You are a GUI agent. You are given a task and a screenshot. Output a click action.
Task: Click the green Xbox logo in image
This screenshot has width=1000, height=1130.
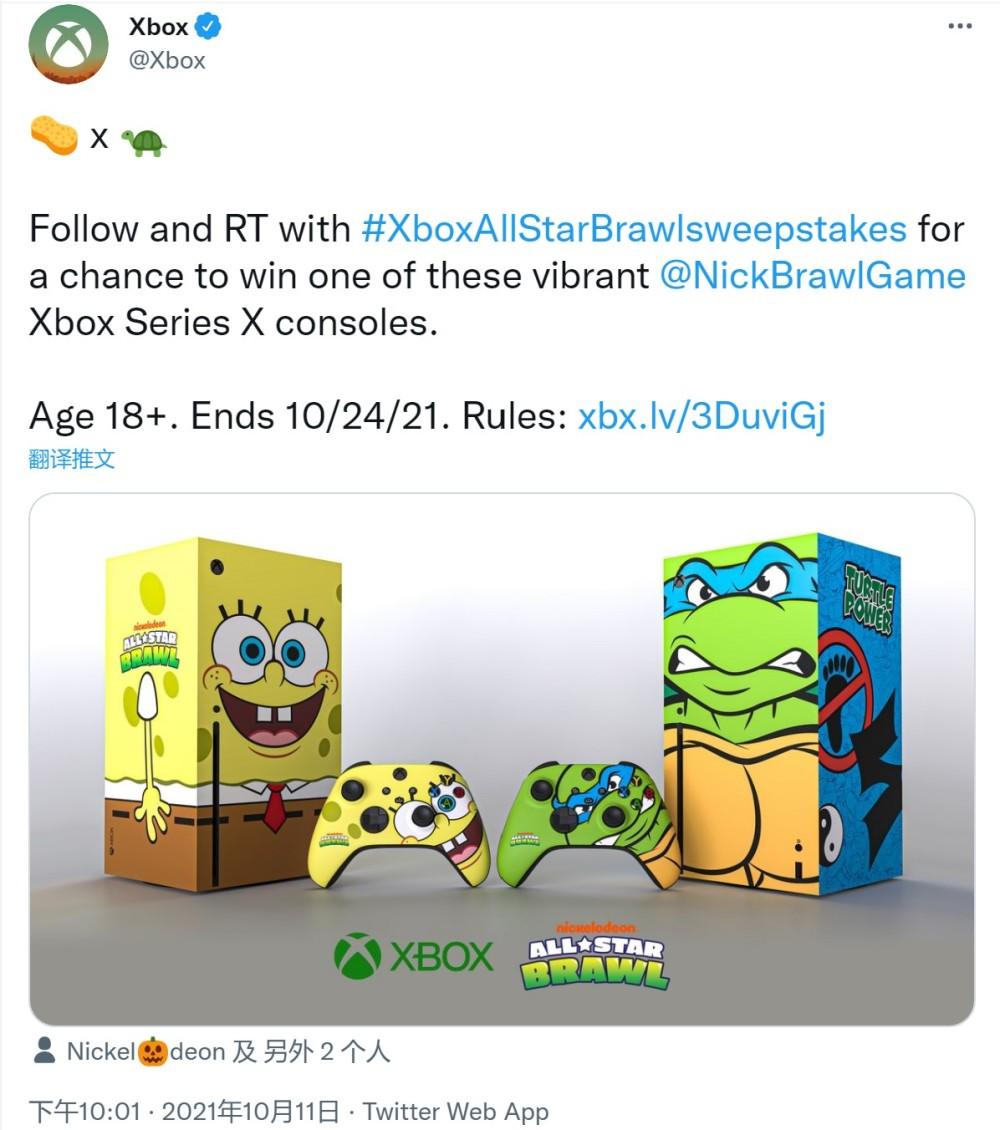413,956
